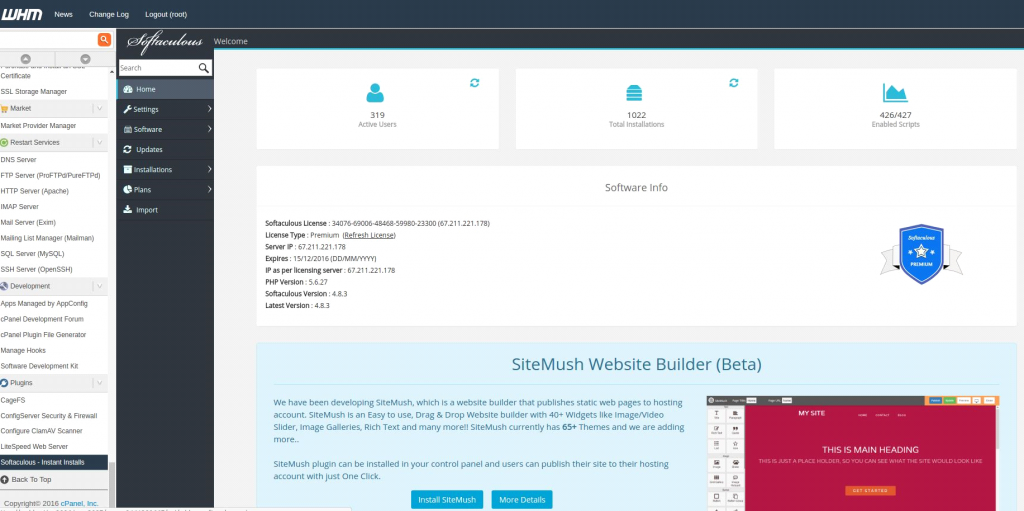Open cPanel Plugin File Generator
Screen dimensions: 1024x511
click(43, 335)
